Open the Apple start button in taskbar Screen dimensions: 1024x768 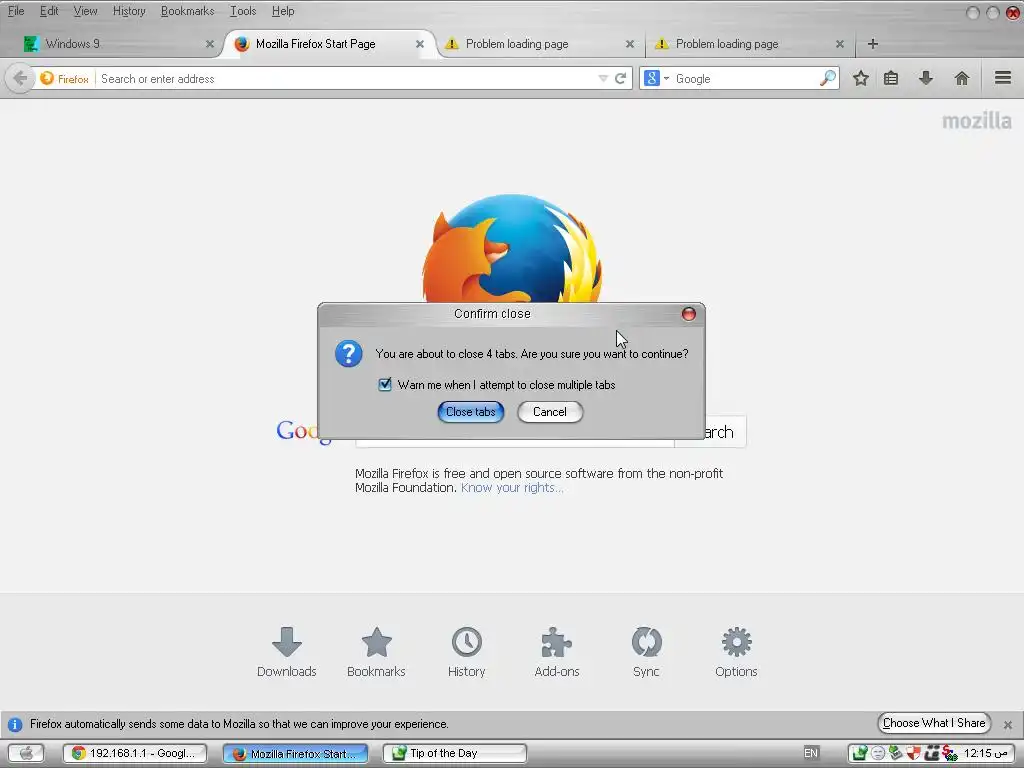(x=26, y=753)
